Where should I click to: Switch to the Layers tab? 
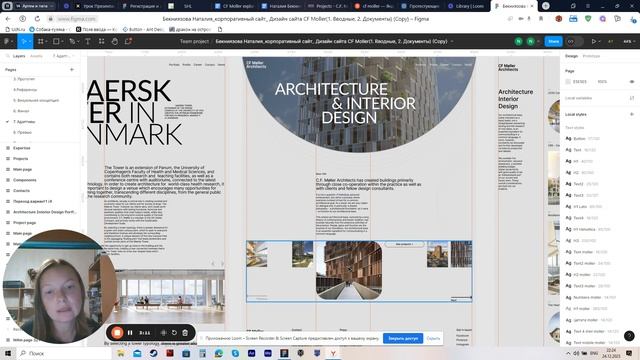pyautogui.click(x=19, y=56)
